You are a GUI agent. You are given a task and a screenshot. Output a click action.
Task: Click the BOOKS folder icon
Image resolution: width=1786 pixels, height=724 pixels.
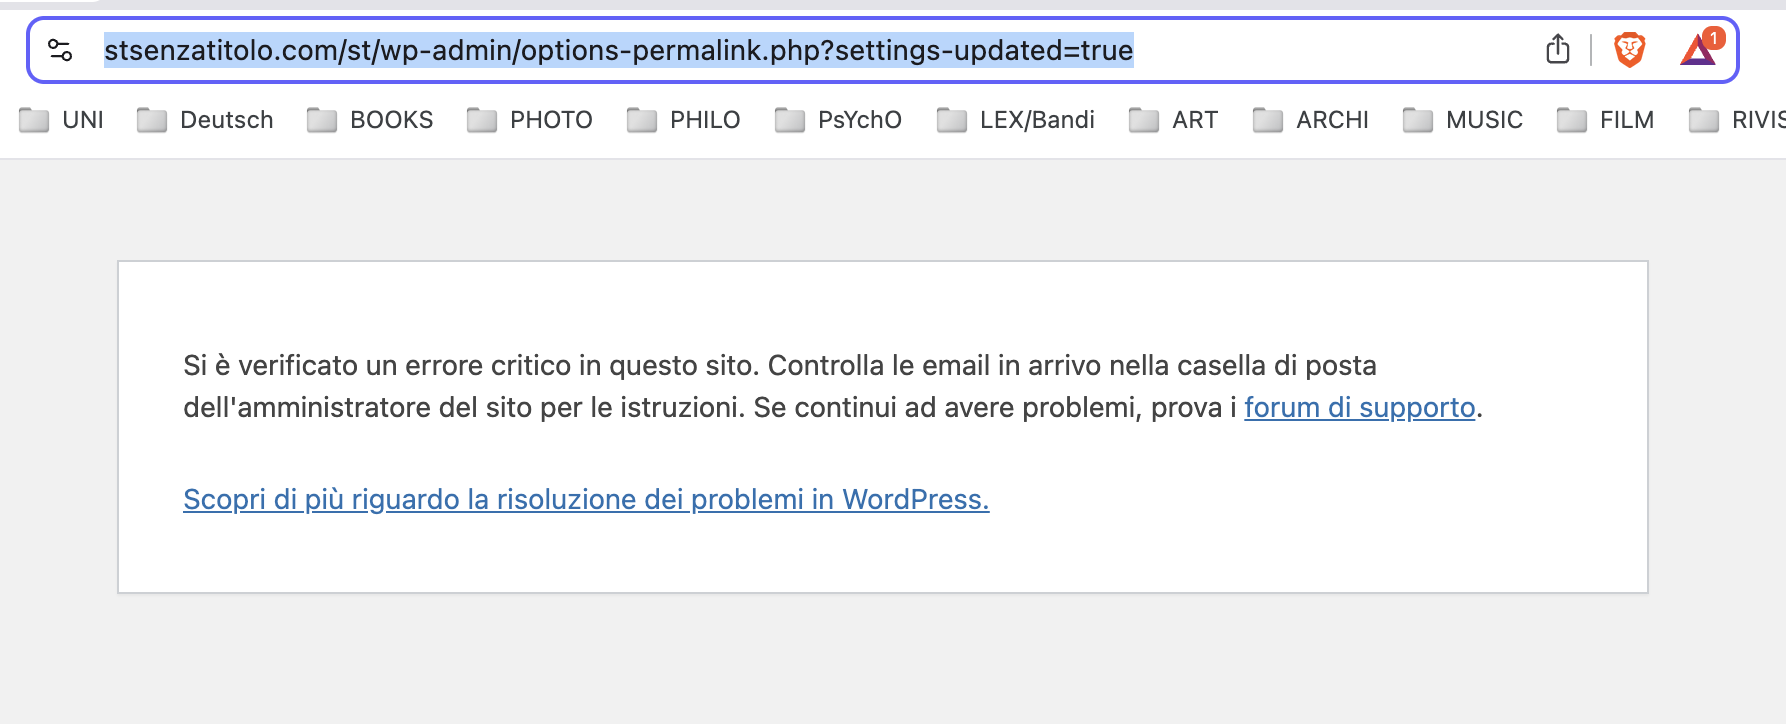322,120
